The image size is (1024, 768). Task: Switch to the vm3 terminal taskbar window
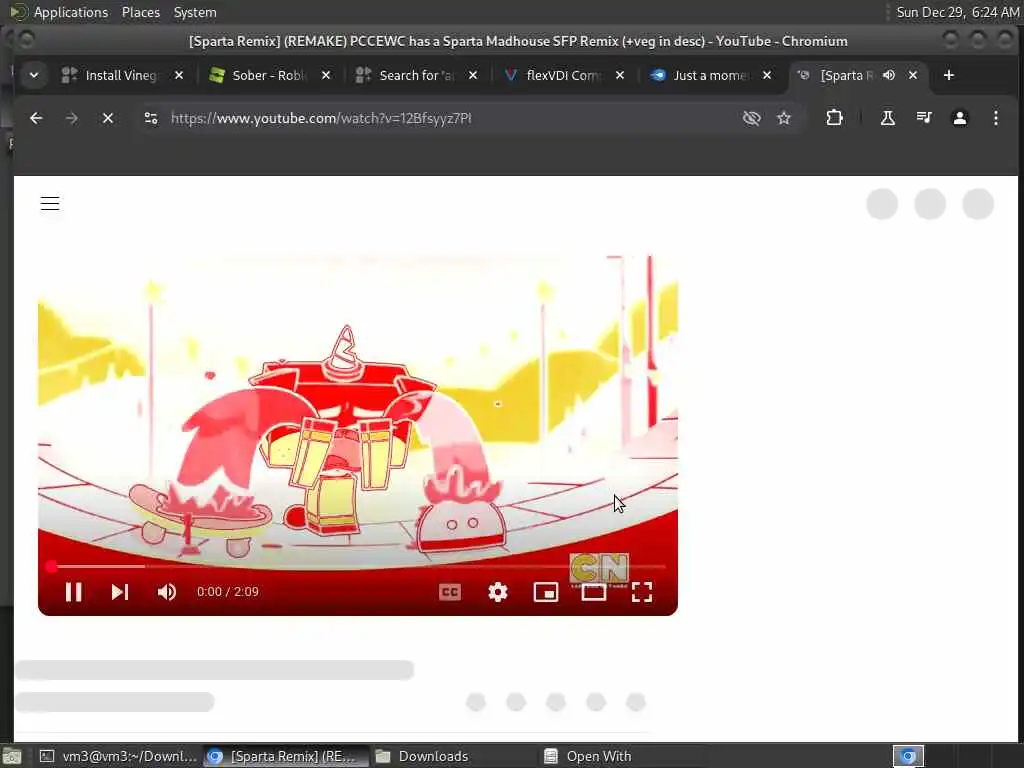pyautogui.click(x=118, y=756)
